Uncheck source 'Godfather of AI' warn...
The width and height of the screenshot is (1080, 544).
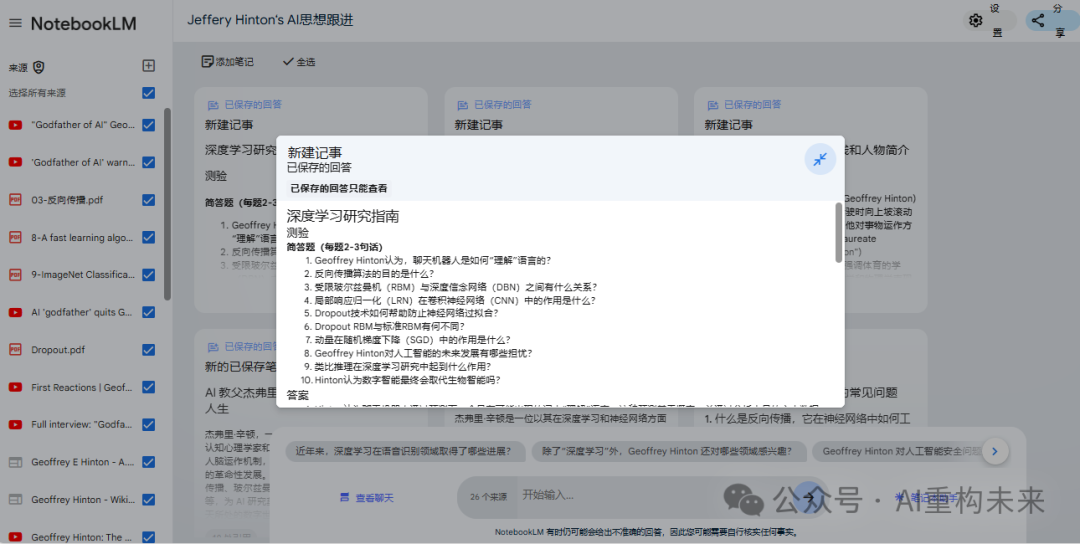[x=148, y=163]
